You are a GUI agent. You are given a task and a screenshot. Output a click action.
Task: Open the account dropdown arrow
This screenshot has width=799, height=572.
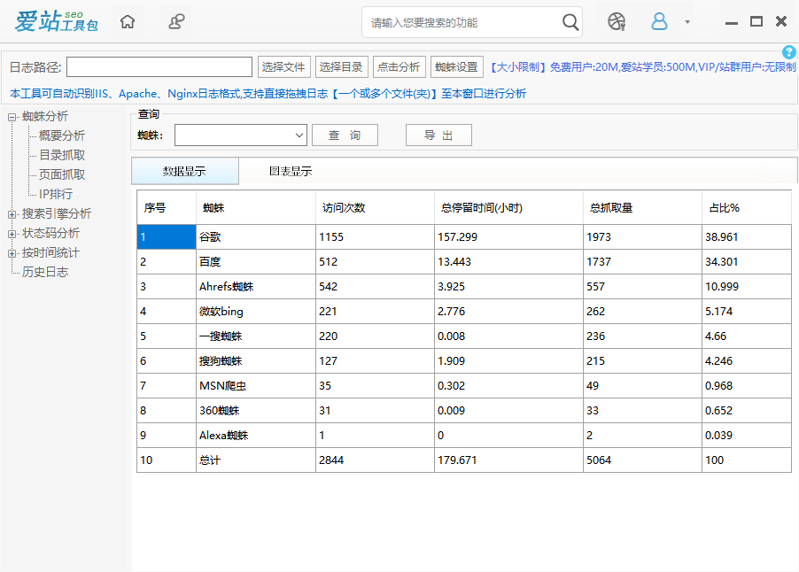point(687,22)
